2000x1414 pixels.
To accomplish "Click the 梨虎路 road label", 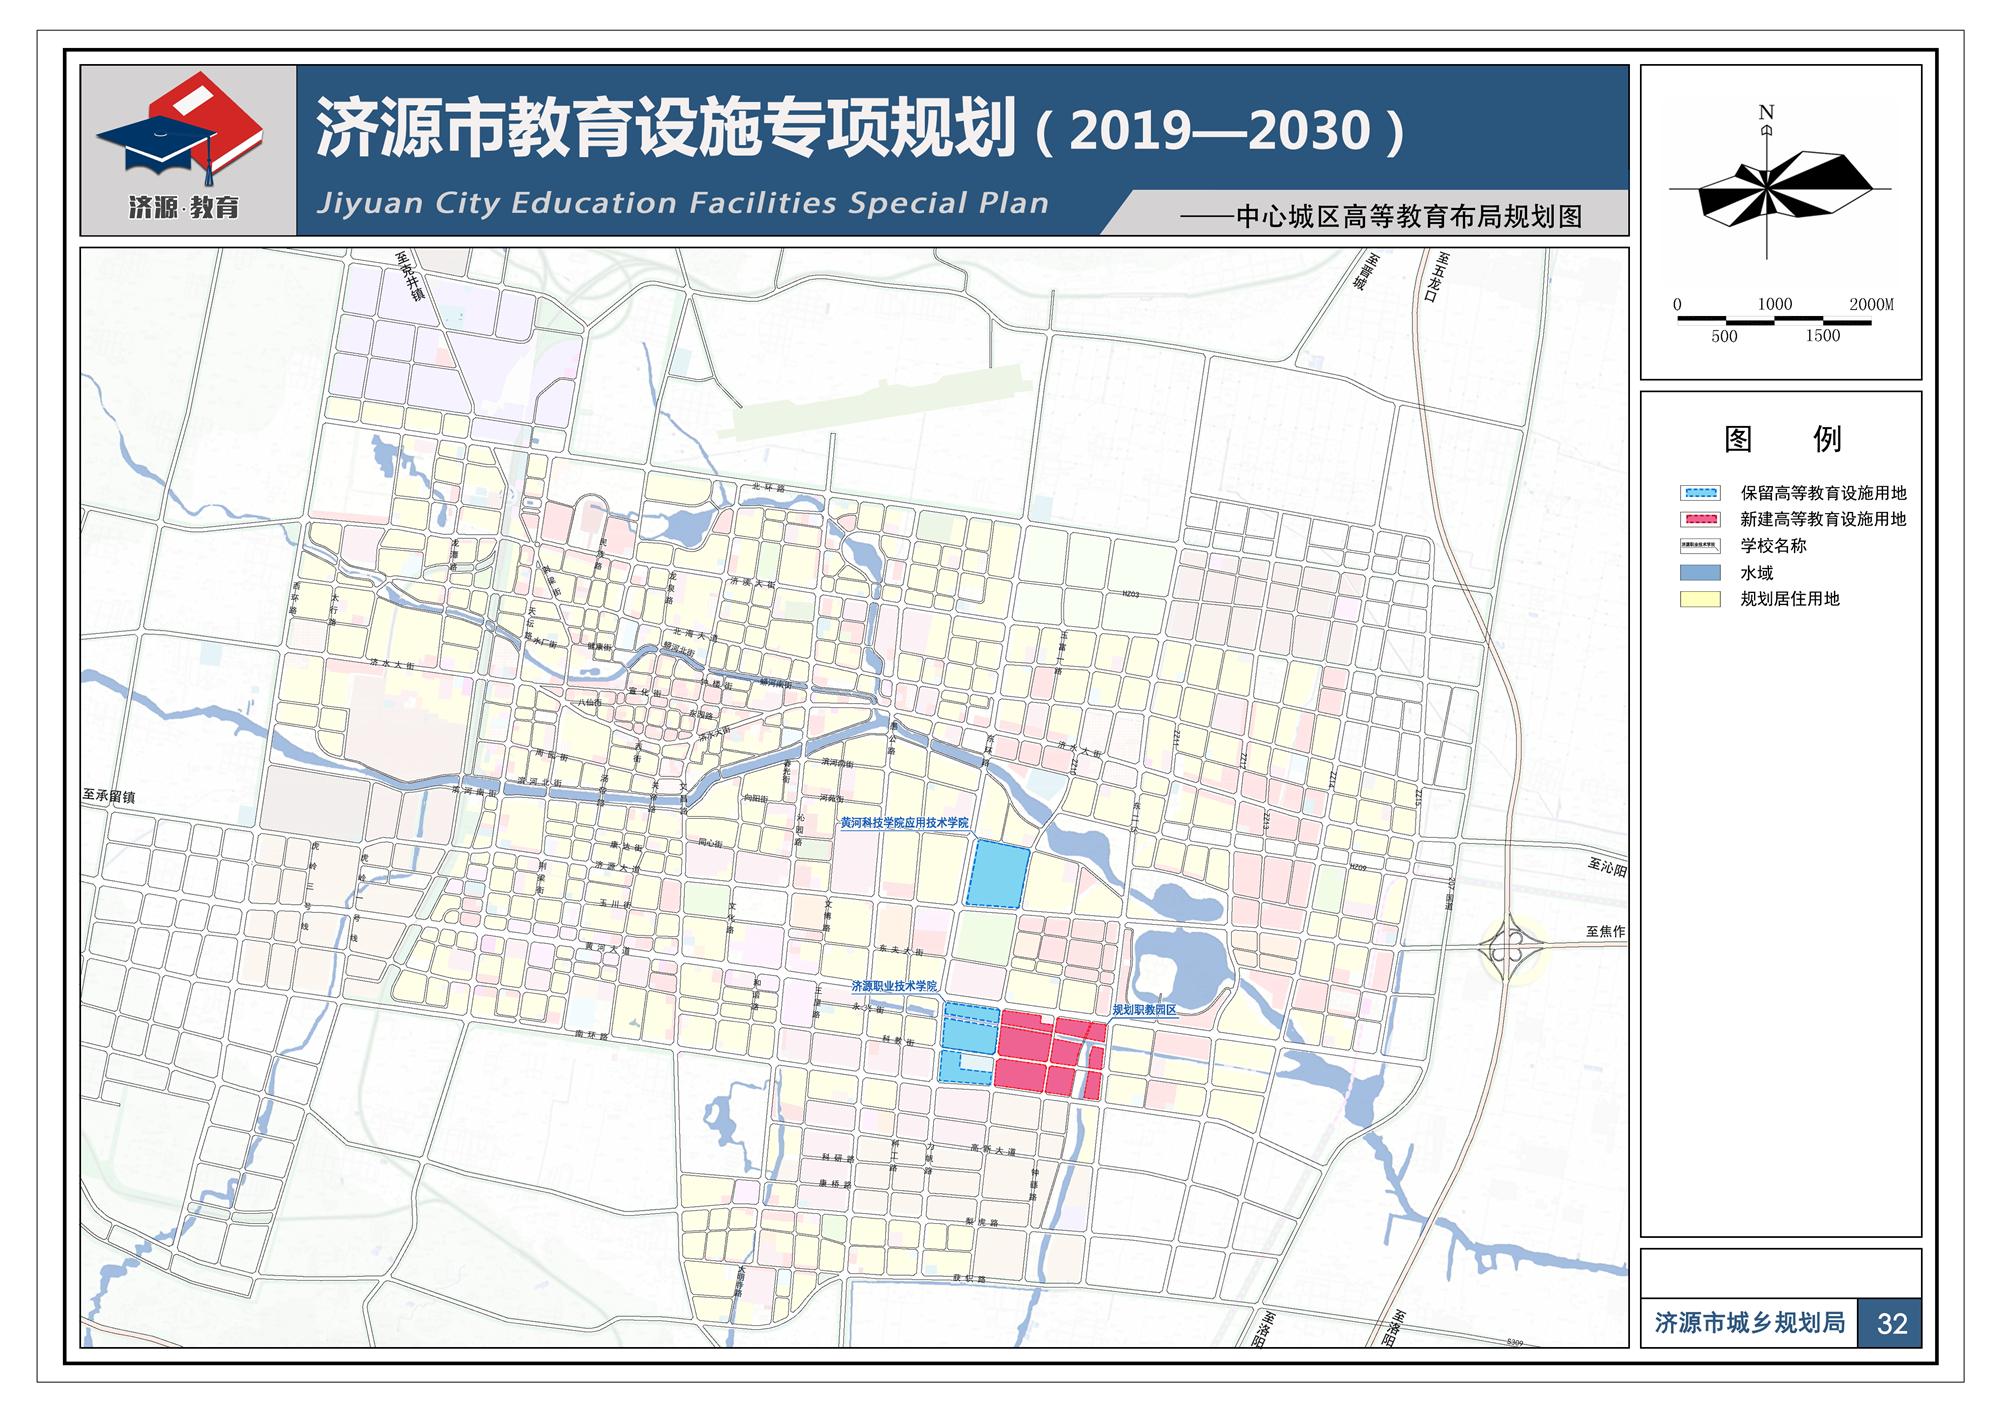I will (x=982, y=1222).
